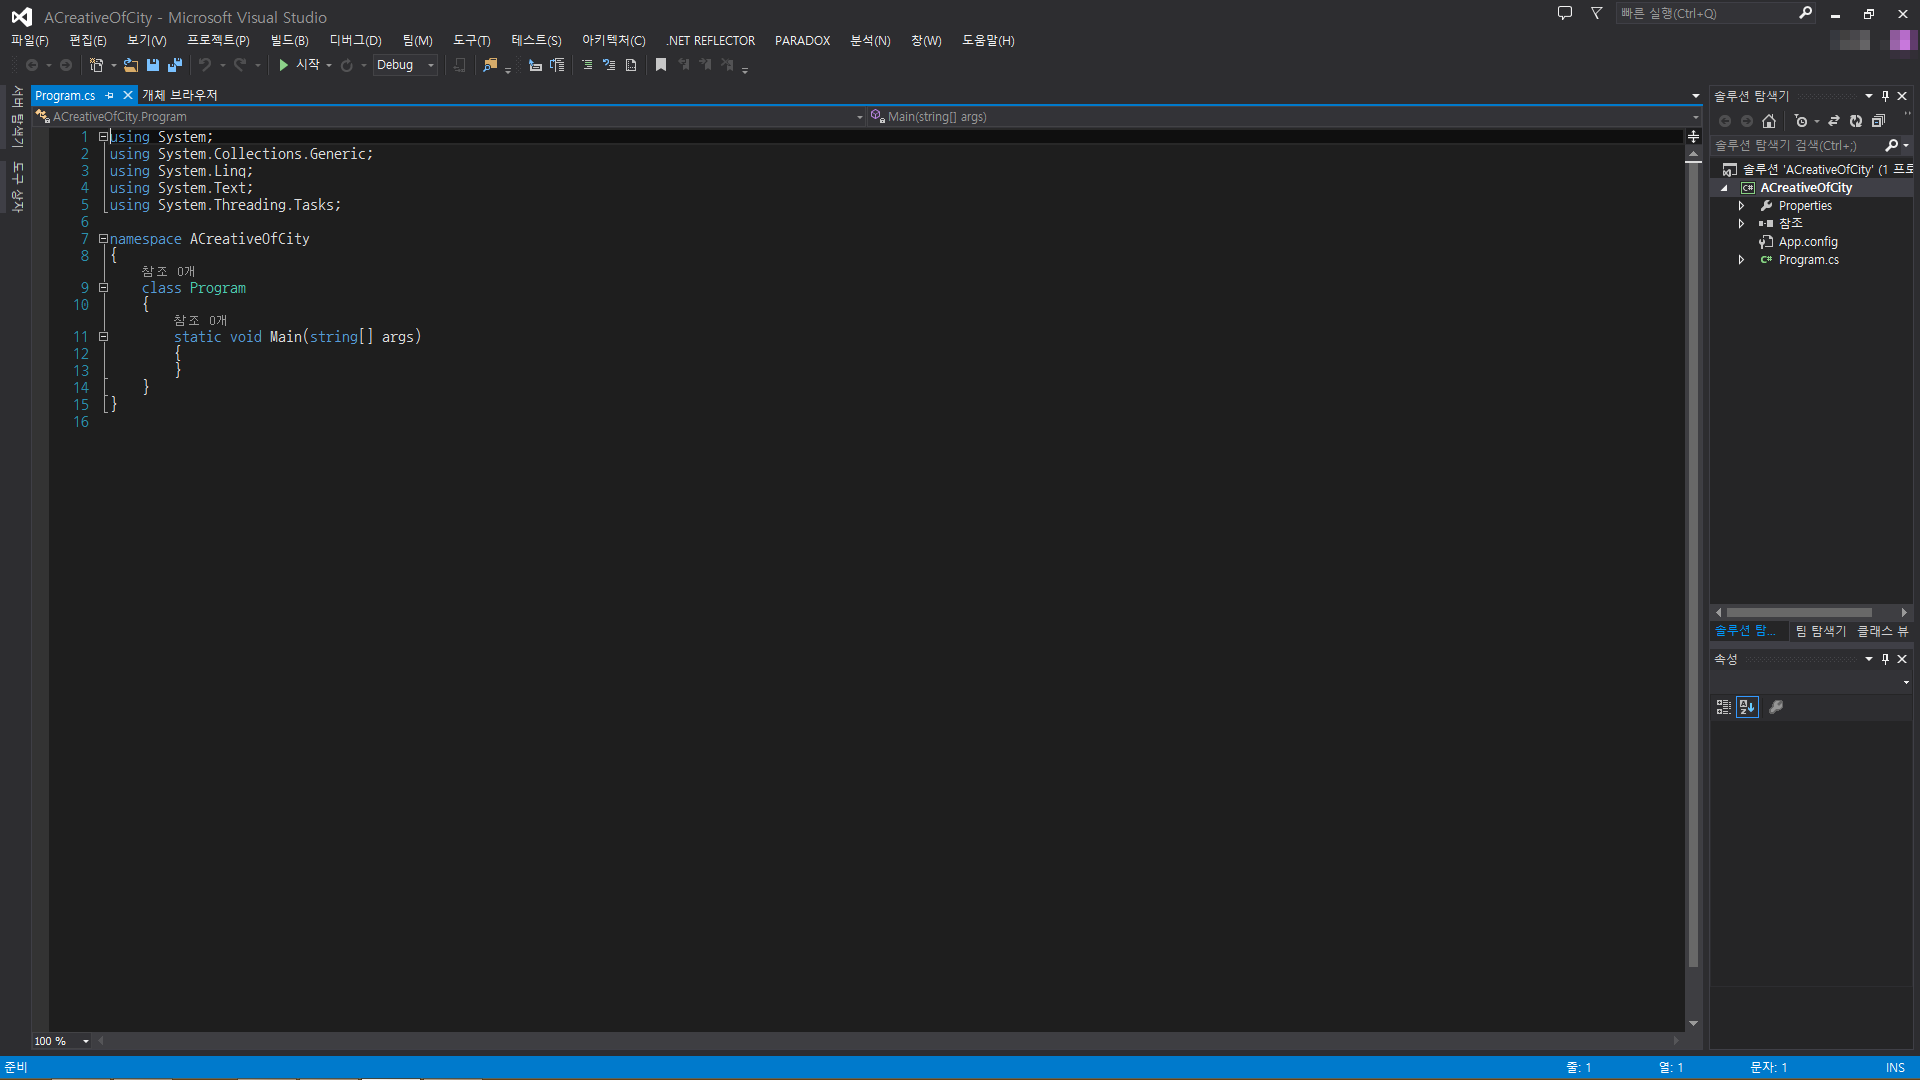Open the Debug configuration dropdown

pos(405,65)
